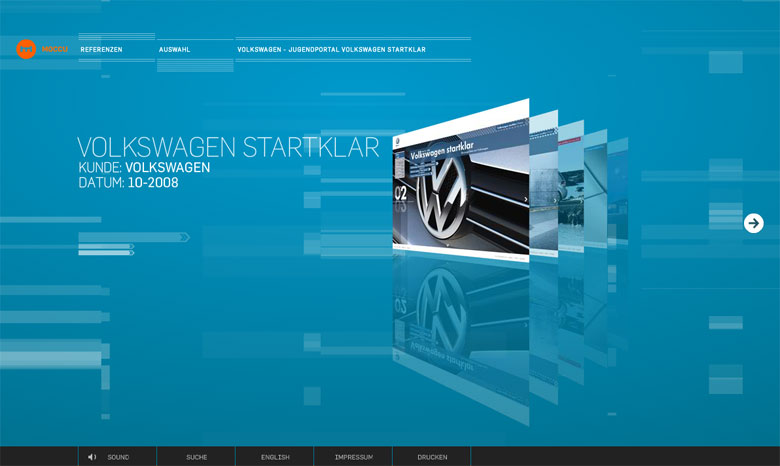The width and height of the screenshot is (780, 466).
Task: Click the lowest white arrow bar under DATUM
Action: click(x=105, y=253)
